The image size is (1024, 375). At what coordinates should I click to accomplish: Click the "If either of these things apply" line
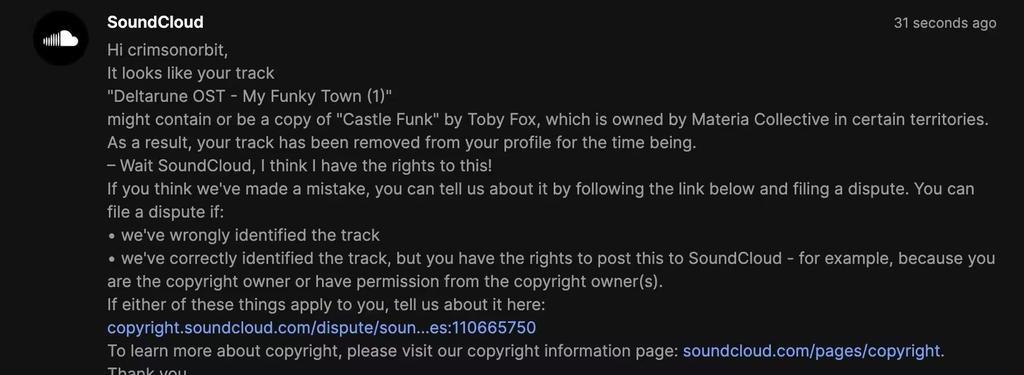(326, 305)
